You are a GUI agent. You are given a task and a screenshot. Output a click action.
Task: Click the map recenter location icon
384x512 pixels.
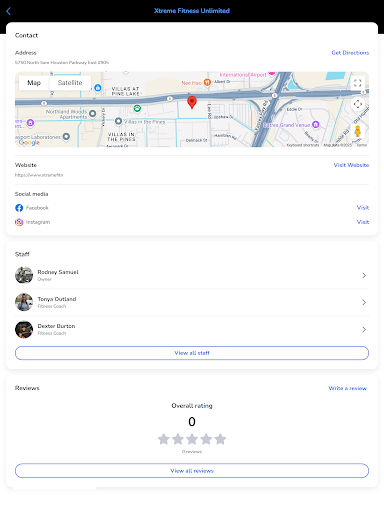tap(357, 104)
